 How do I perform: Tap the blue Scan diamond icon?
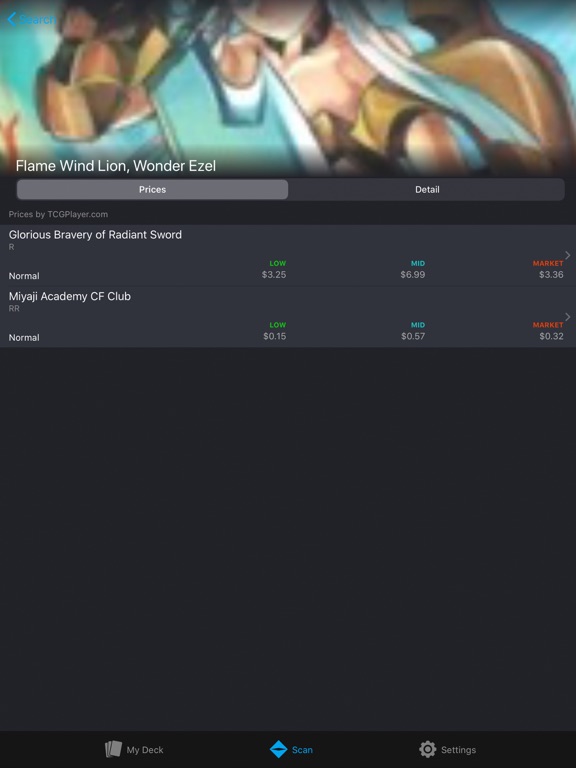(x=279, y=749)
